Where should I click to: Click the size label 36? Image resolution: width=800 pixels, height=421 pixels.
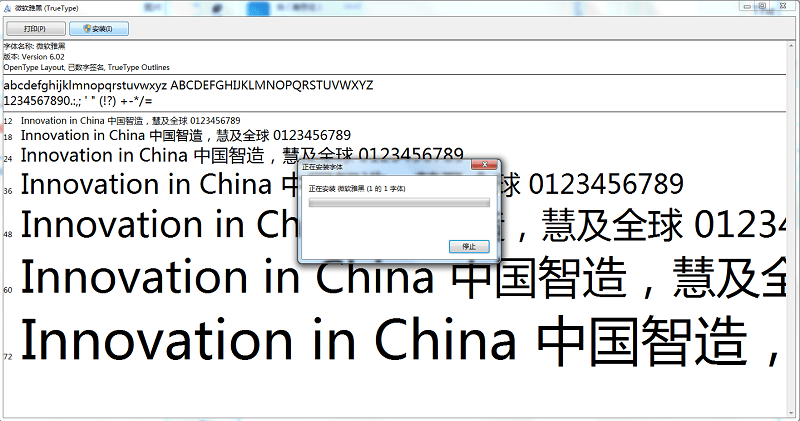tap(8, 191)
